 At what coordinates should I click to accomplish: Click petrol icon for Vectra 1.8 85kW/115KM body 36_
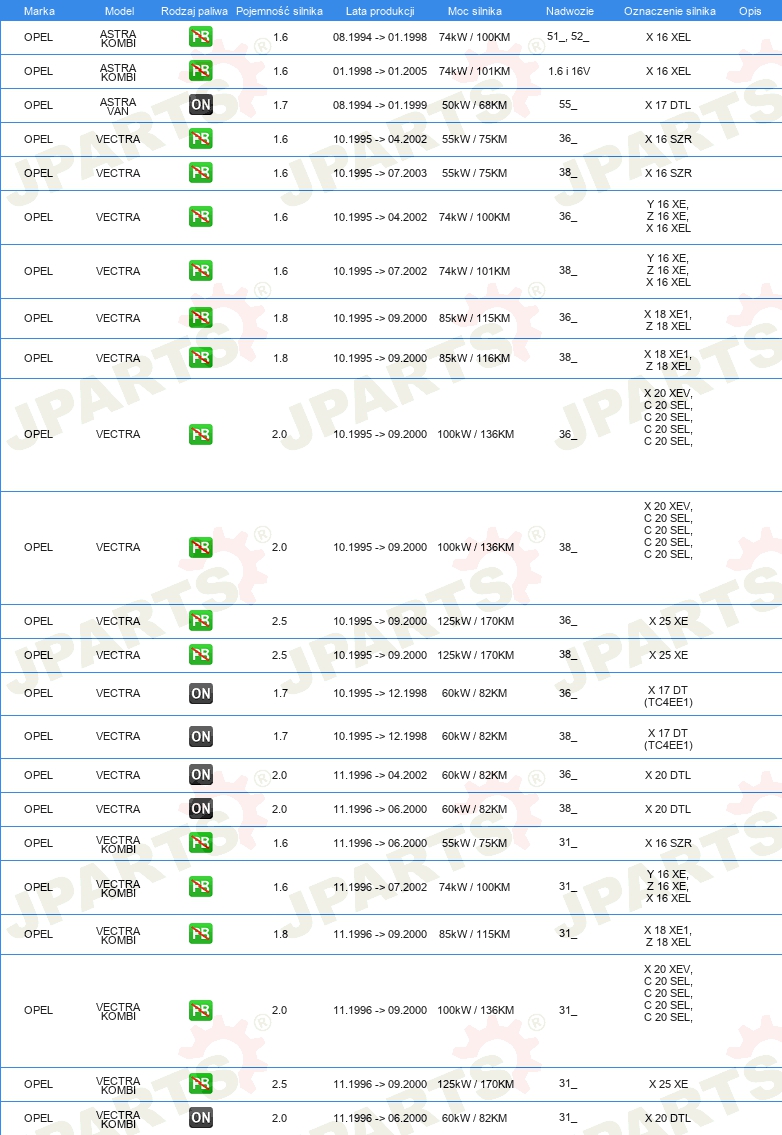tap(201, 318)
